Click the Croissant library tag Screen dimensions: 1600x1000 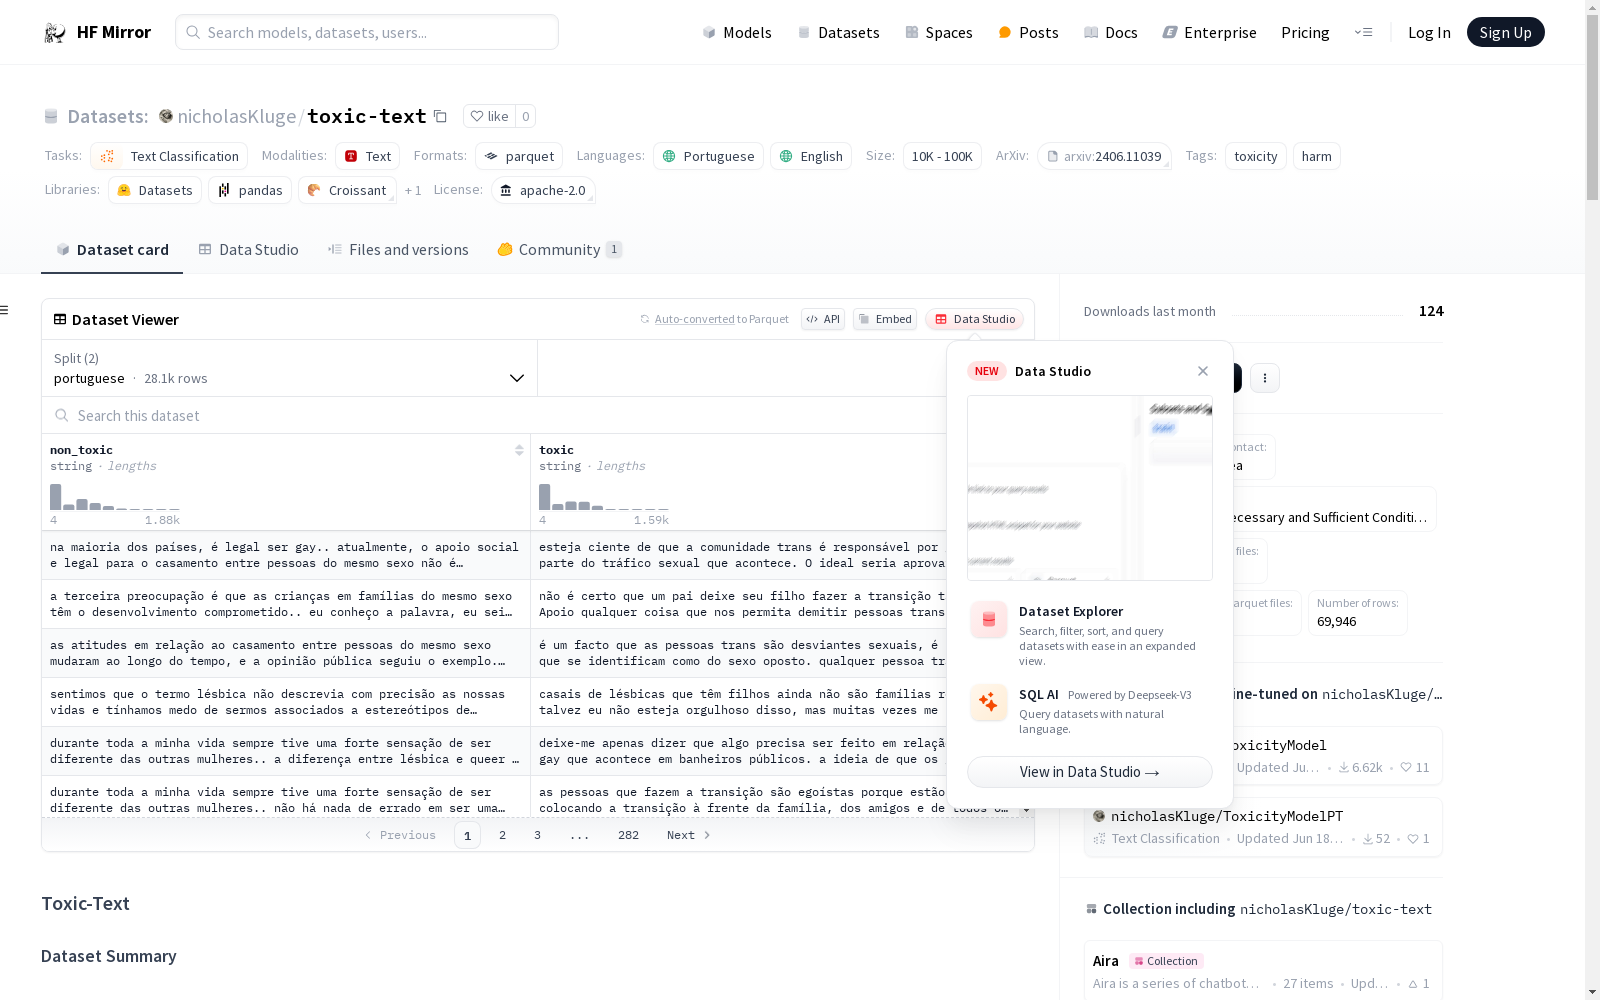[347, 190]
